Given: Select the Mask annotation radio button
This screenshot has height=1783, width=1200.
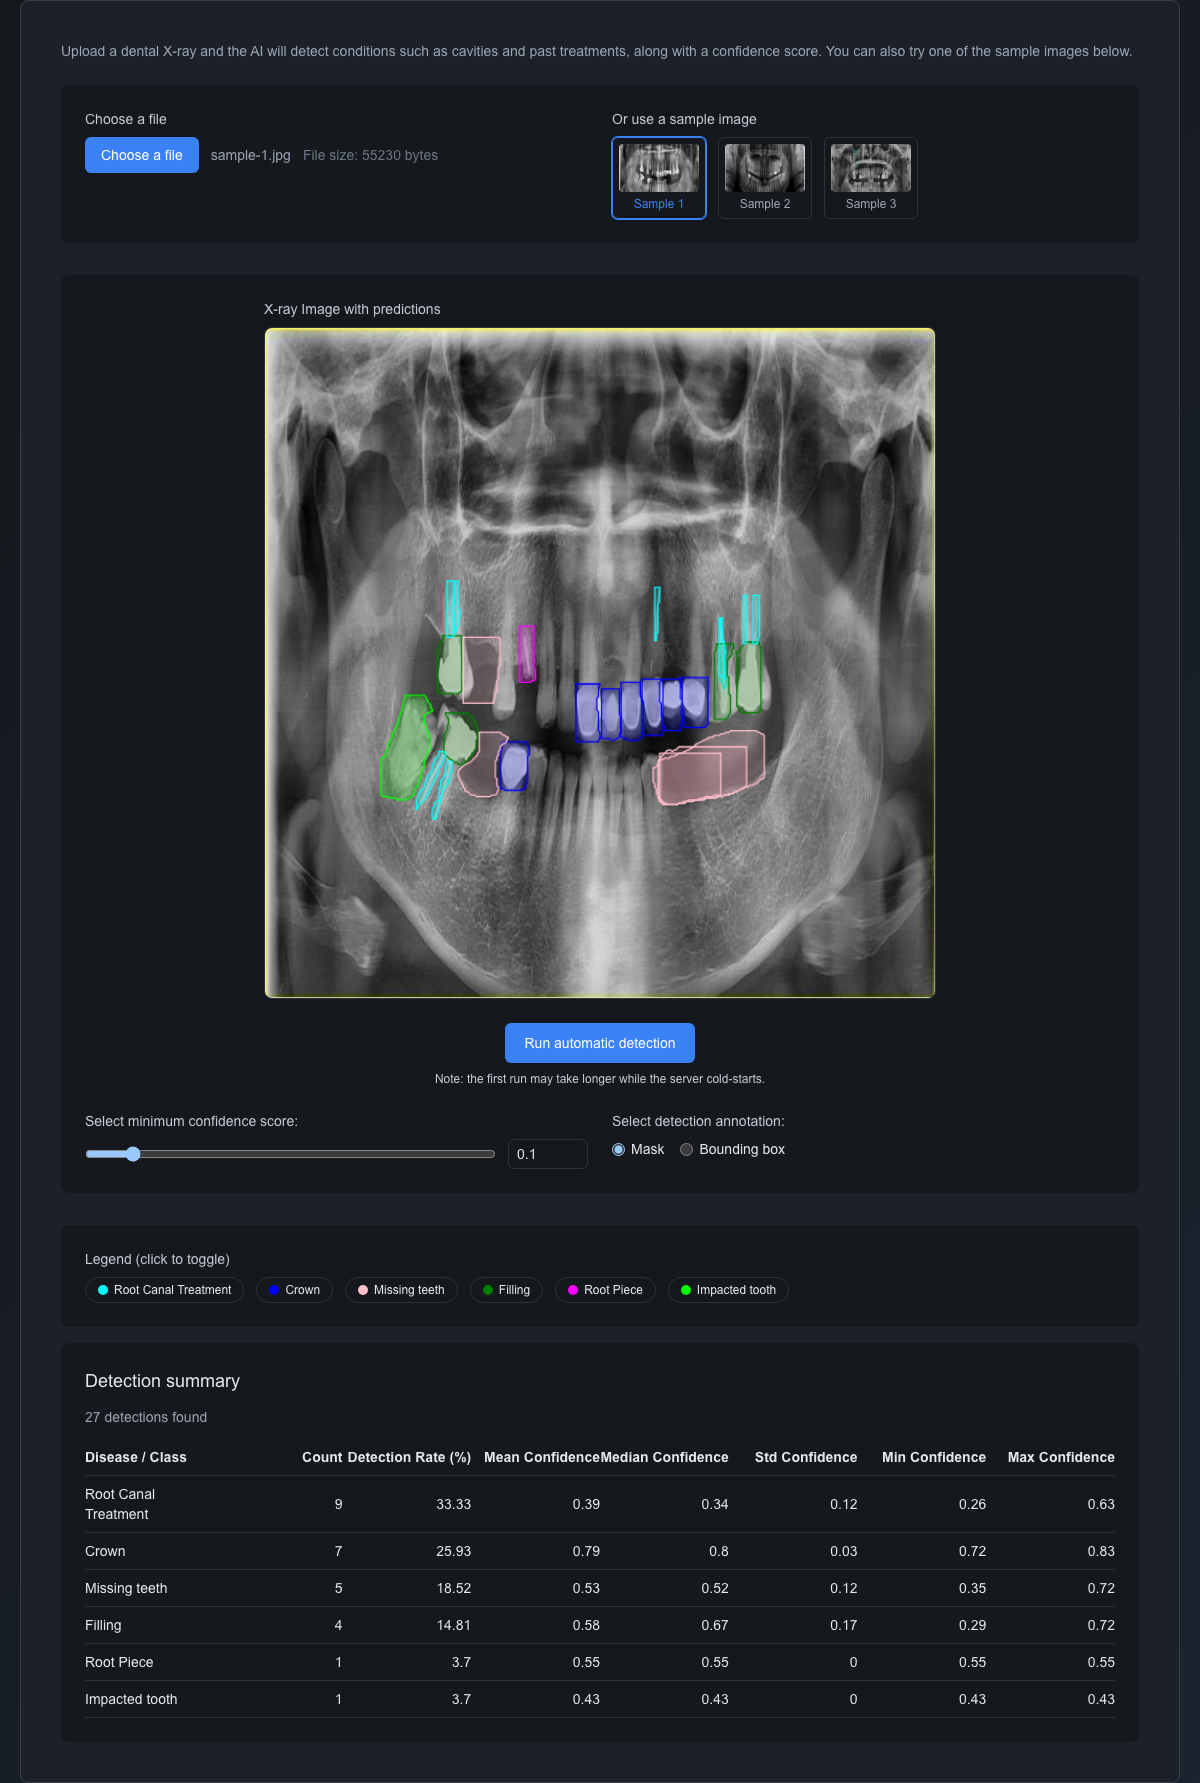Looking at the screenshot, I should (x=618, y=1150).
